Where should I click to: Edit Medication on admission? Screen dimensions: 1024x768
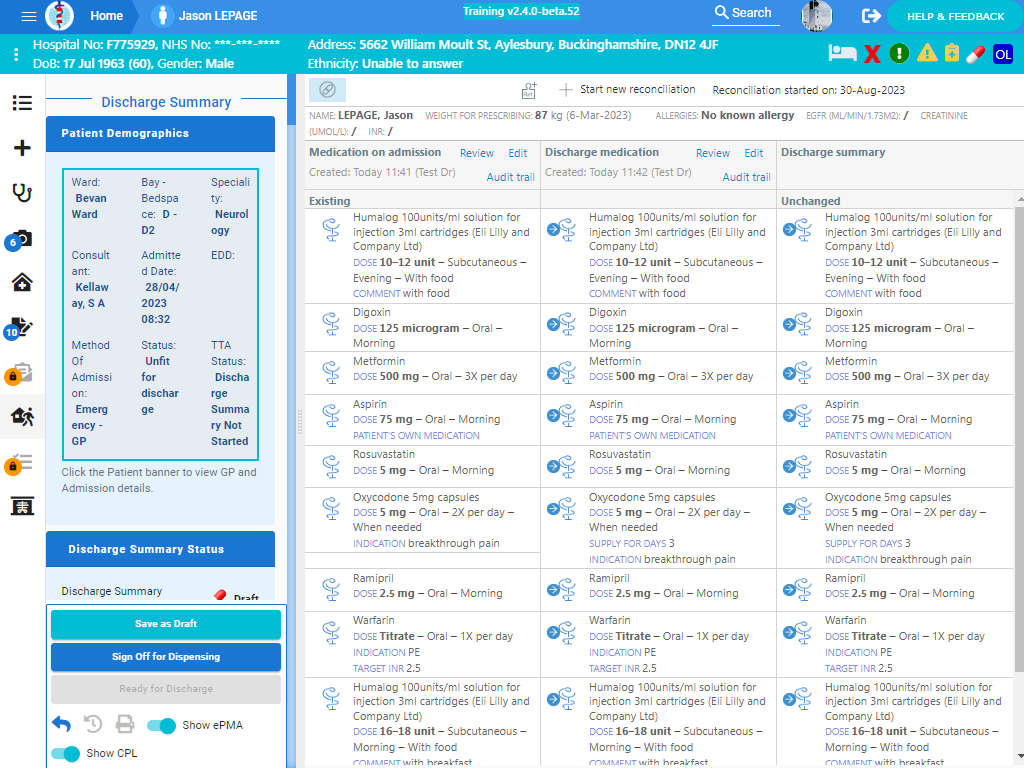[518, 153]
